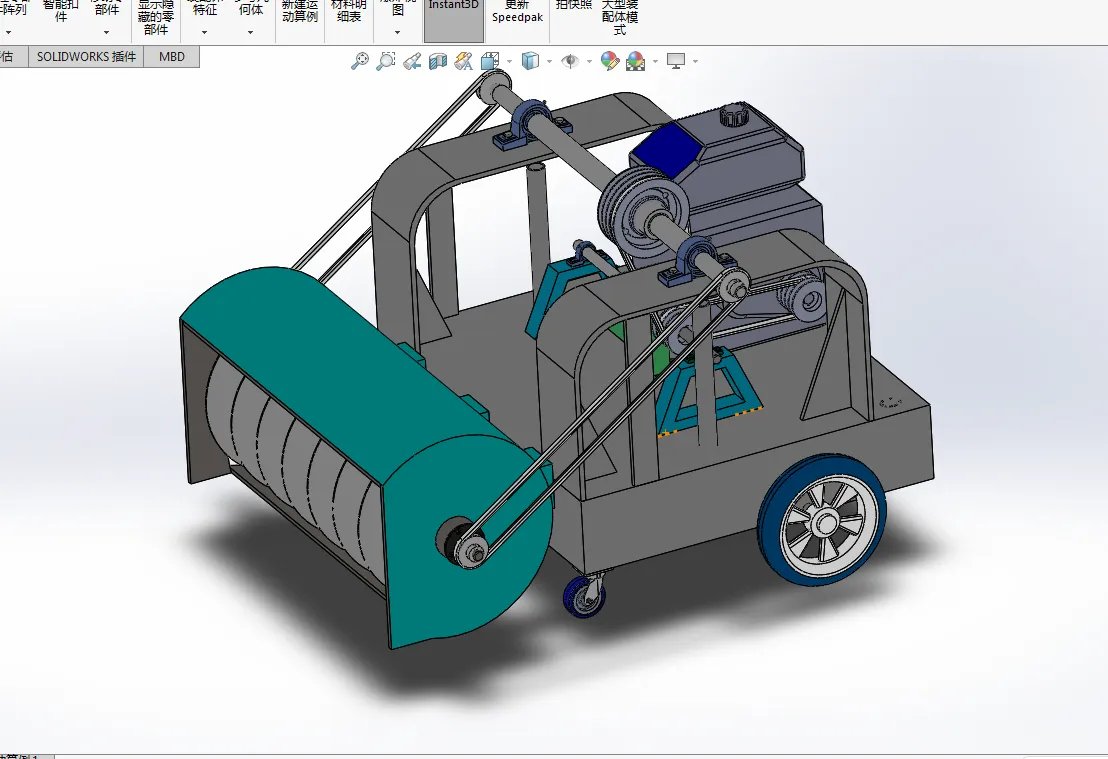Click 智能扣件 smart fasteners button
Viewport: 1108px width, 759px height.
click(61, 13)
